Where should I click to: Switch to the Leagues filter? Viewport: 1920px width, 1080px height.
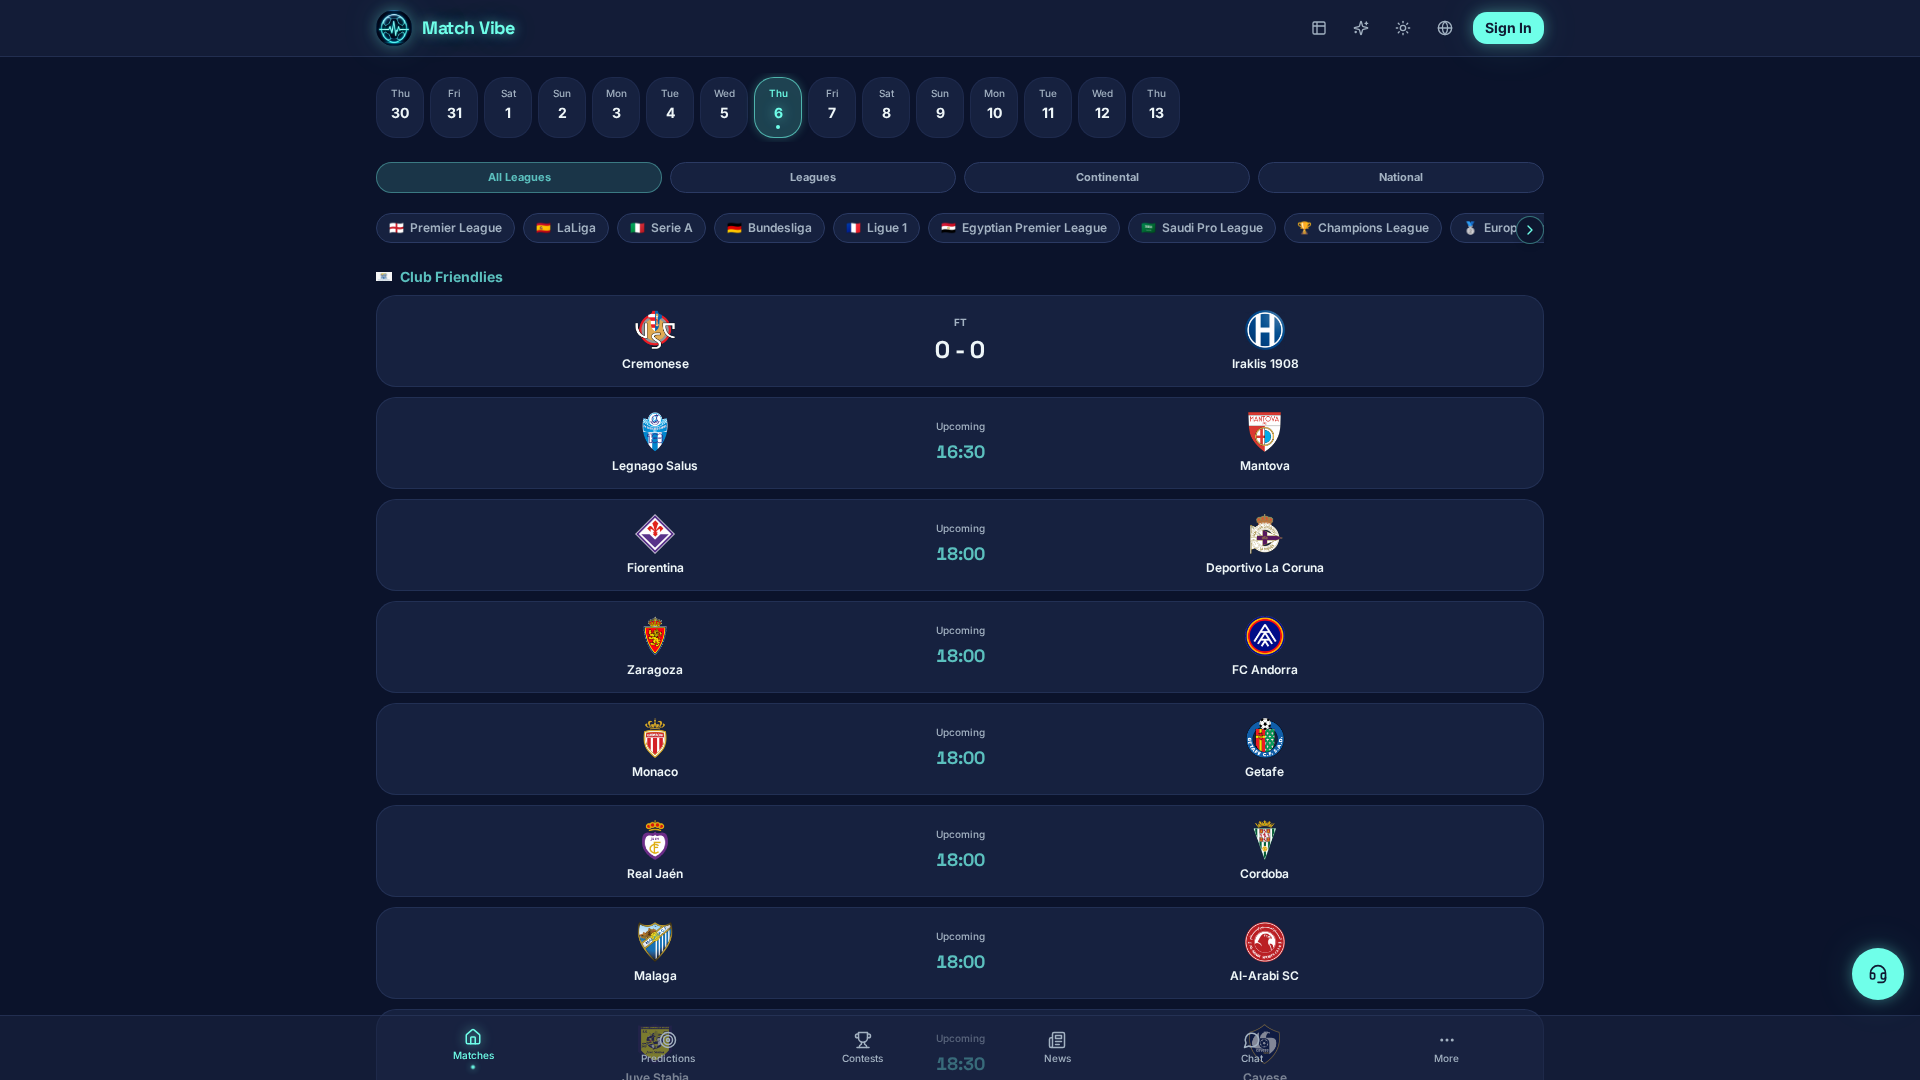813,177
